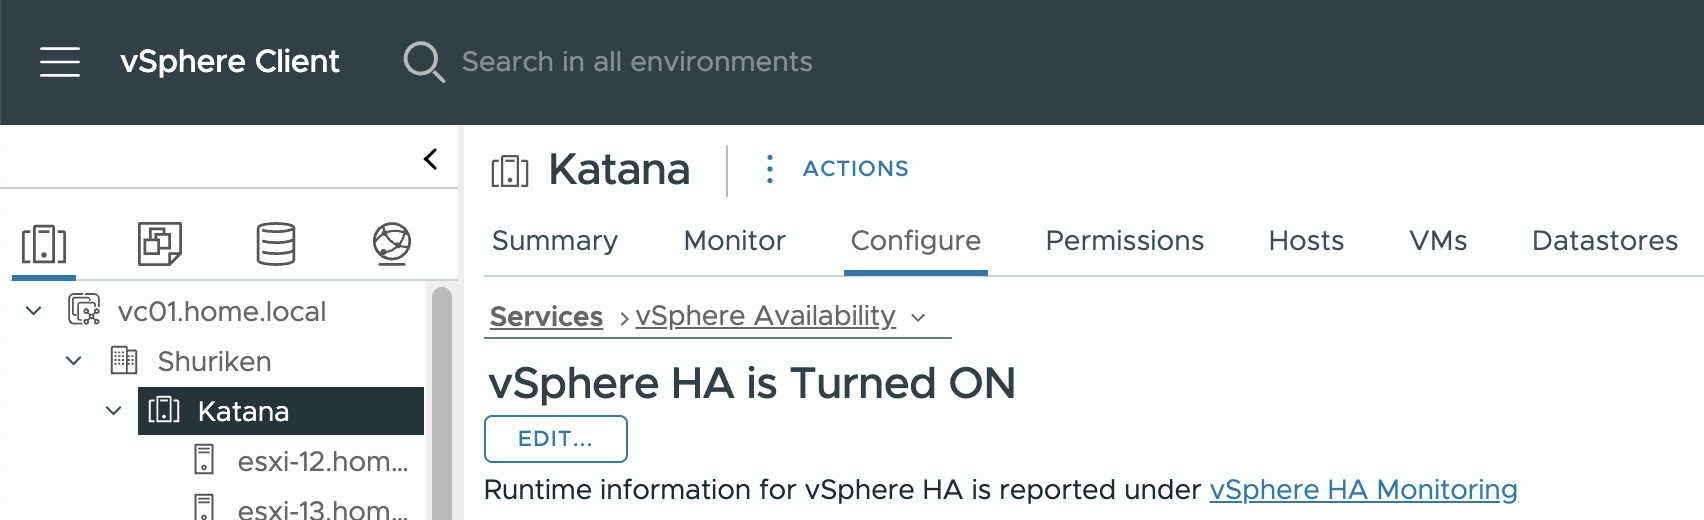The height and width of the screenshot is (520, 1704).
Task: Click the EDIT... button
Action: (x=556, y=439)
